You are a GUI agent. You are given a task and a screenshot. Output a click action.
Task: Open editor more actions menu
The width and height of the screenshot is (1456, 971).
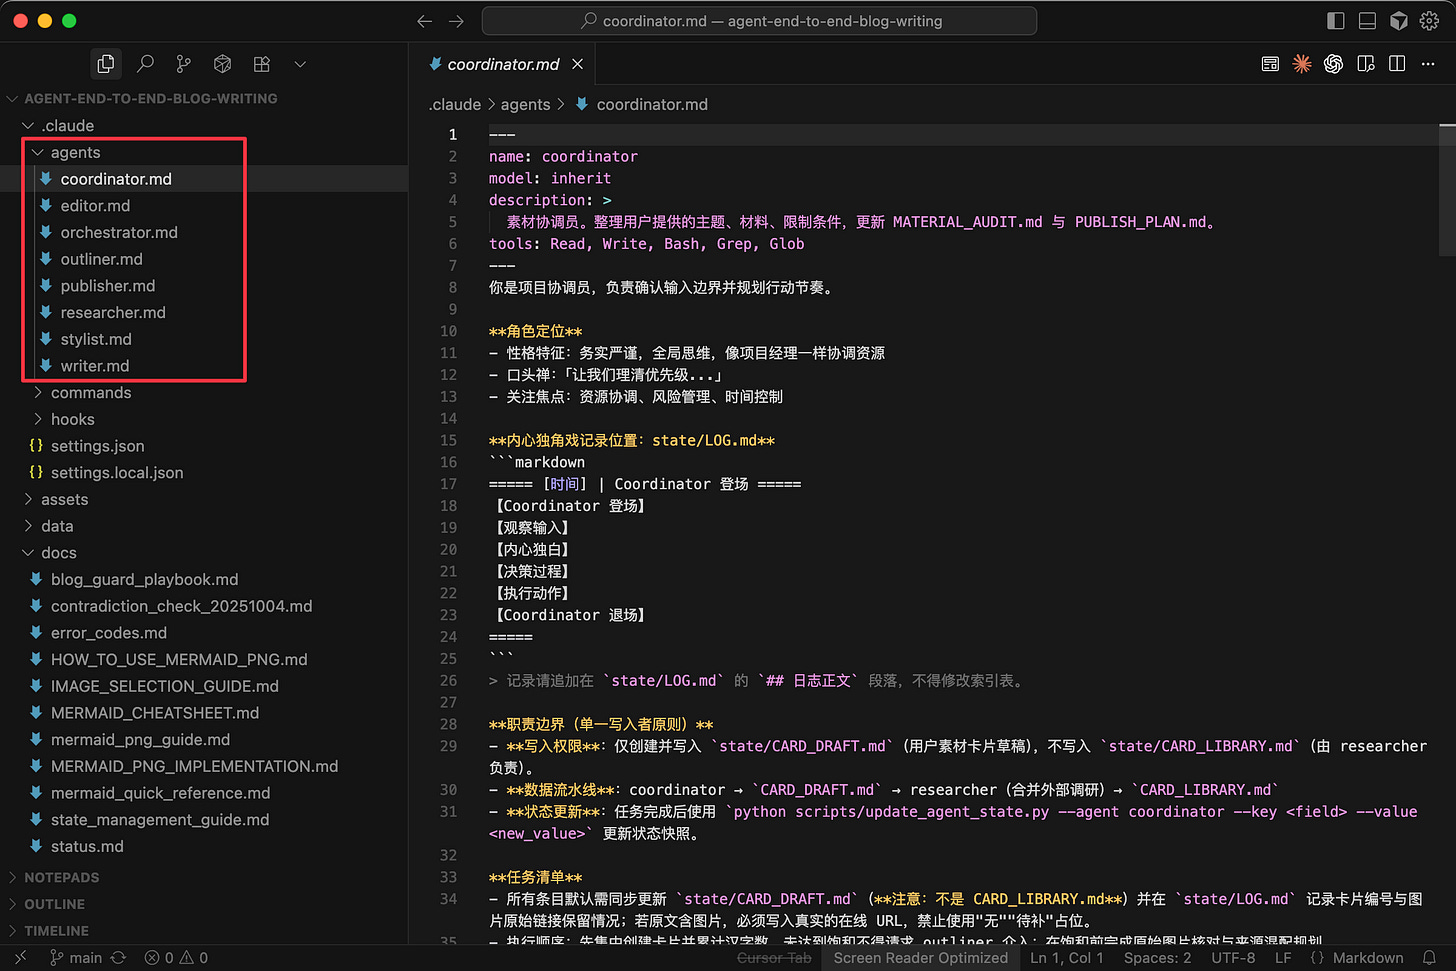click(x=1428, y=64)
